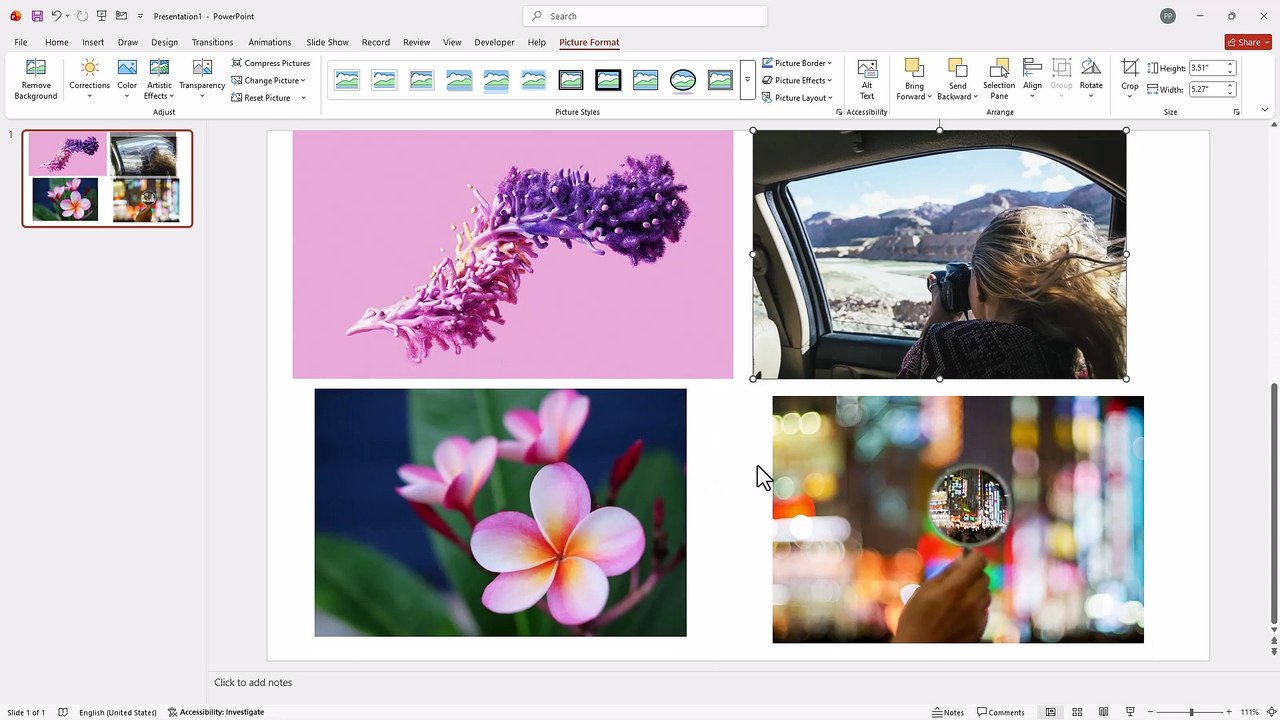
Task: Click the 111% zoom level
Action: [x=1250, y=712]
